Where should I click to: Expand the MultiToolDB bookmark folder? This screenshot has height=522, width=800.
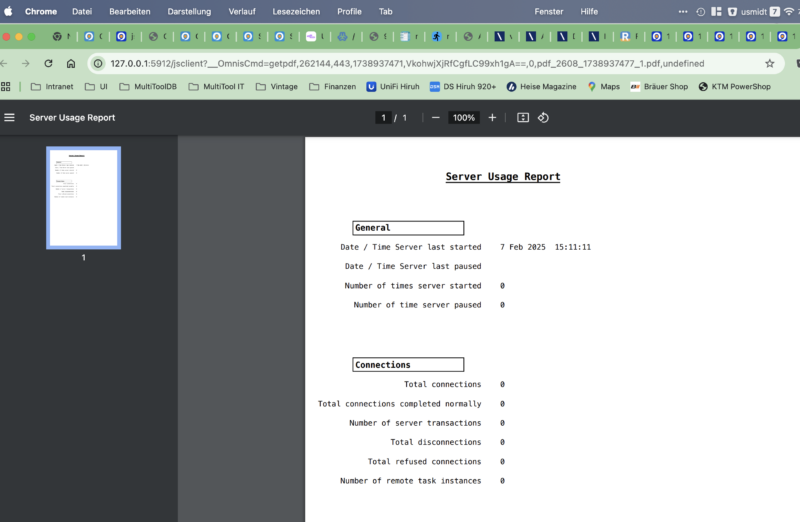(147, 87)
